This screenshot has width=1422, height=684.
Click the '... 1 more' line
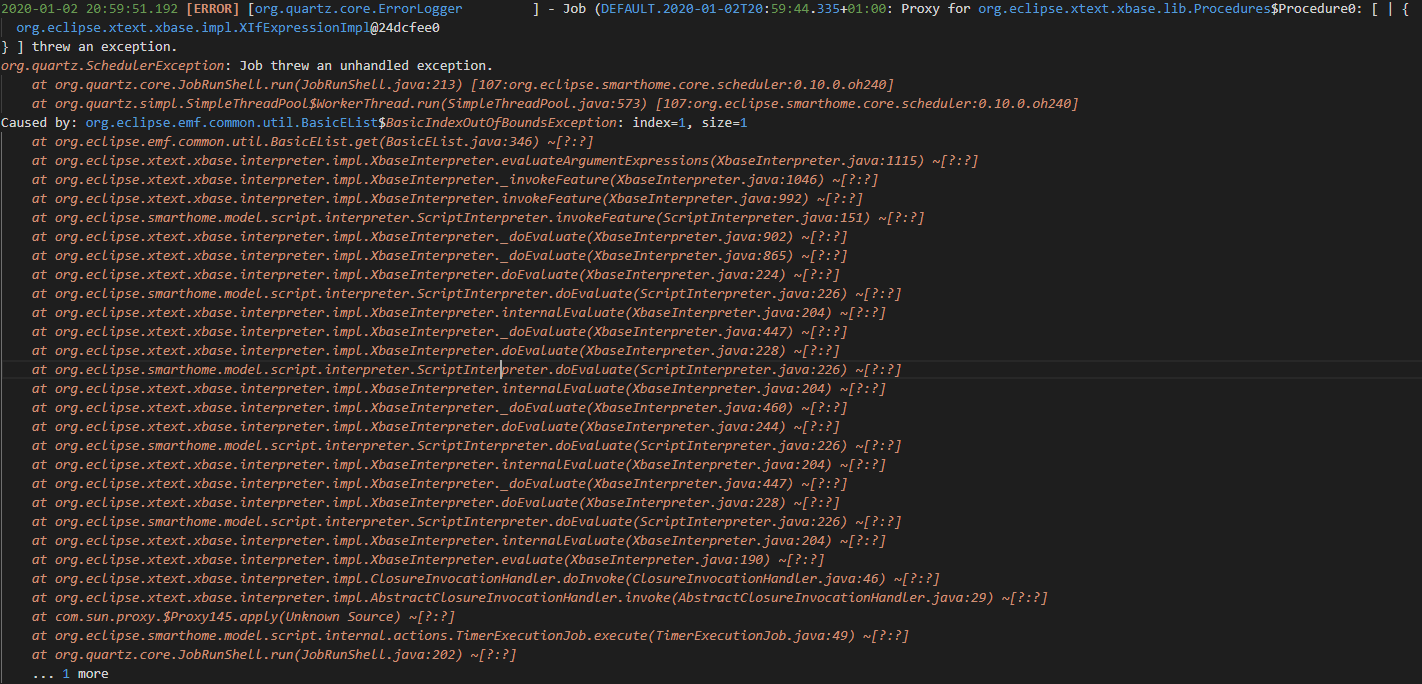tap(70, 674)
